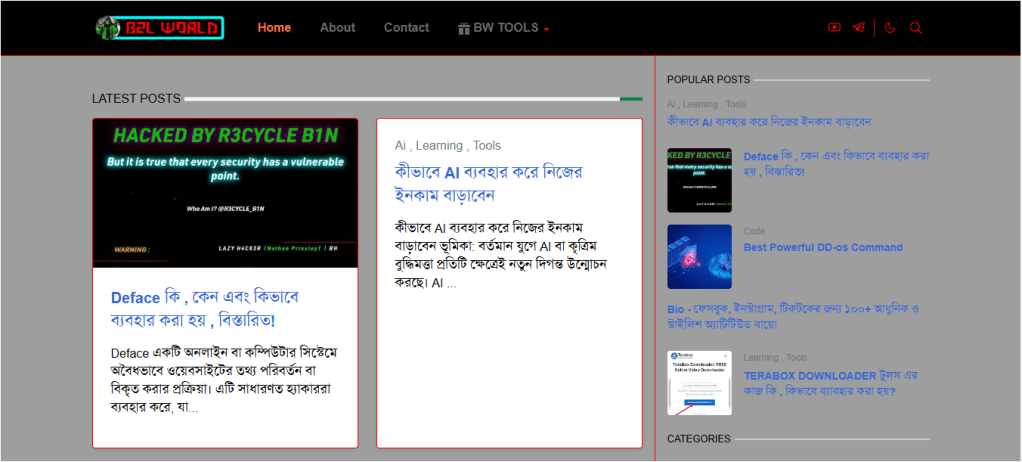
Task: Open the Hacked by R3cycle B1n post image
Action: (x=225, y=193)
